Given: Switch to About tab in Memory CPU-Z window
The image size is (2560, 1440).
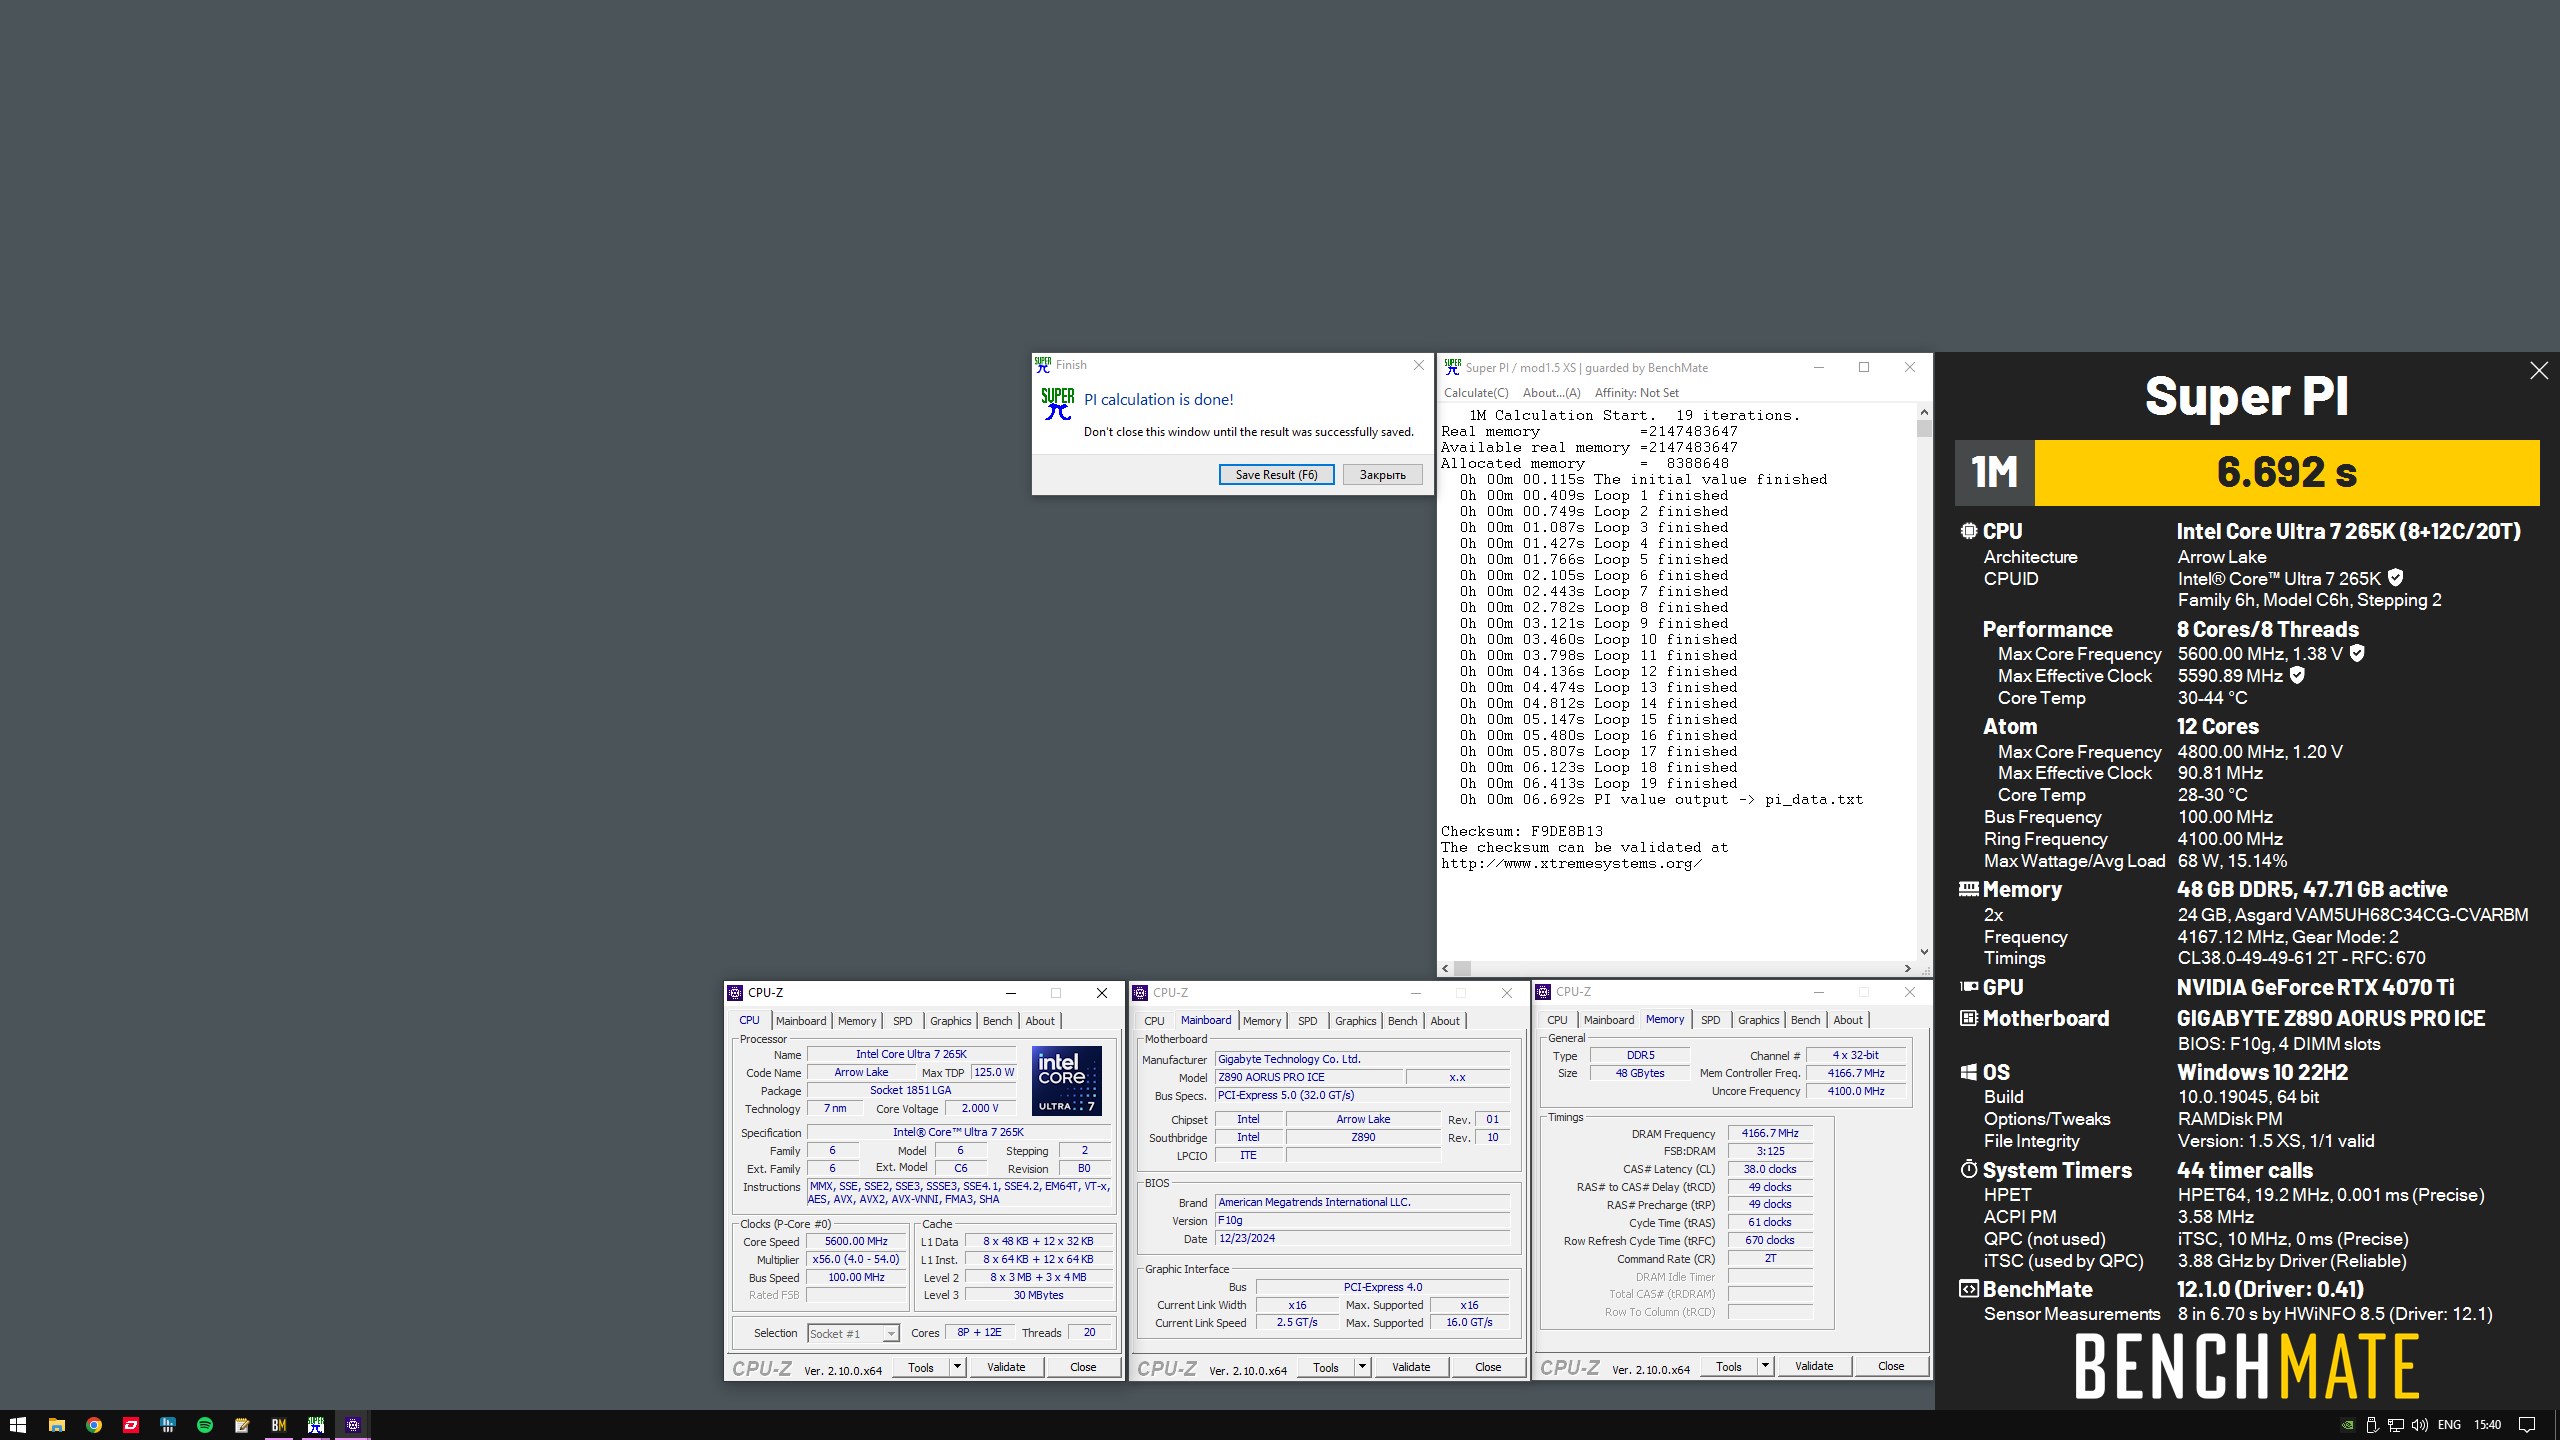Looking at the screenshot, I should pos(1847,1020).
